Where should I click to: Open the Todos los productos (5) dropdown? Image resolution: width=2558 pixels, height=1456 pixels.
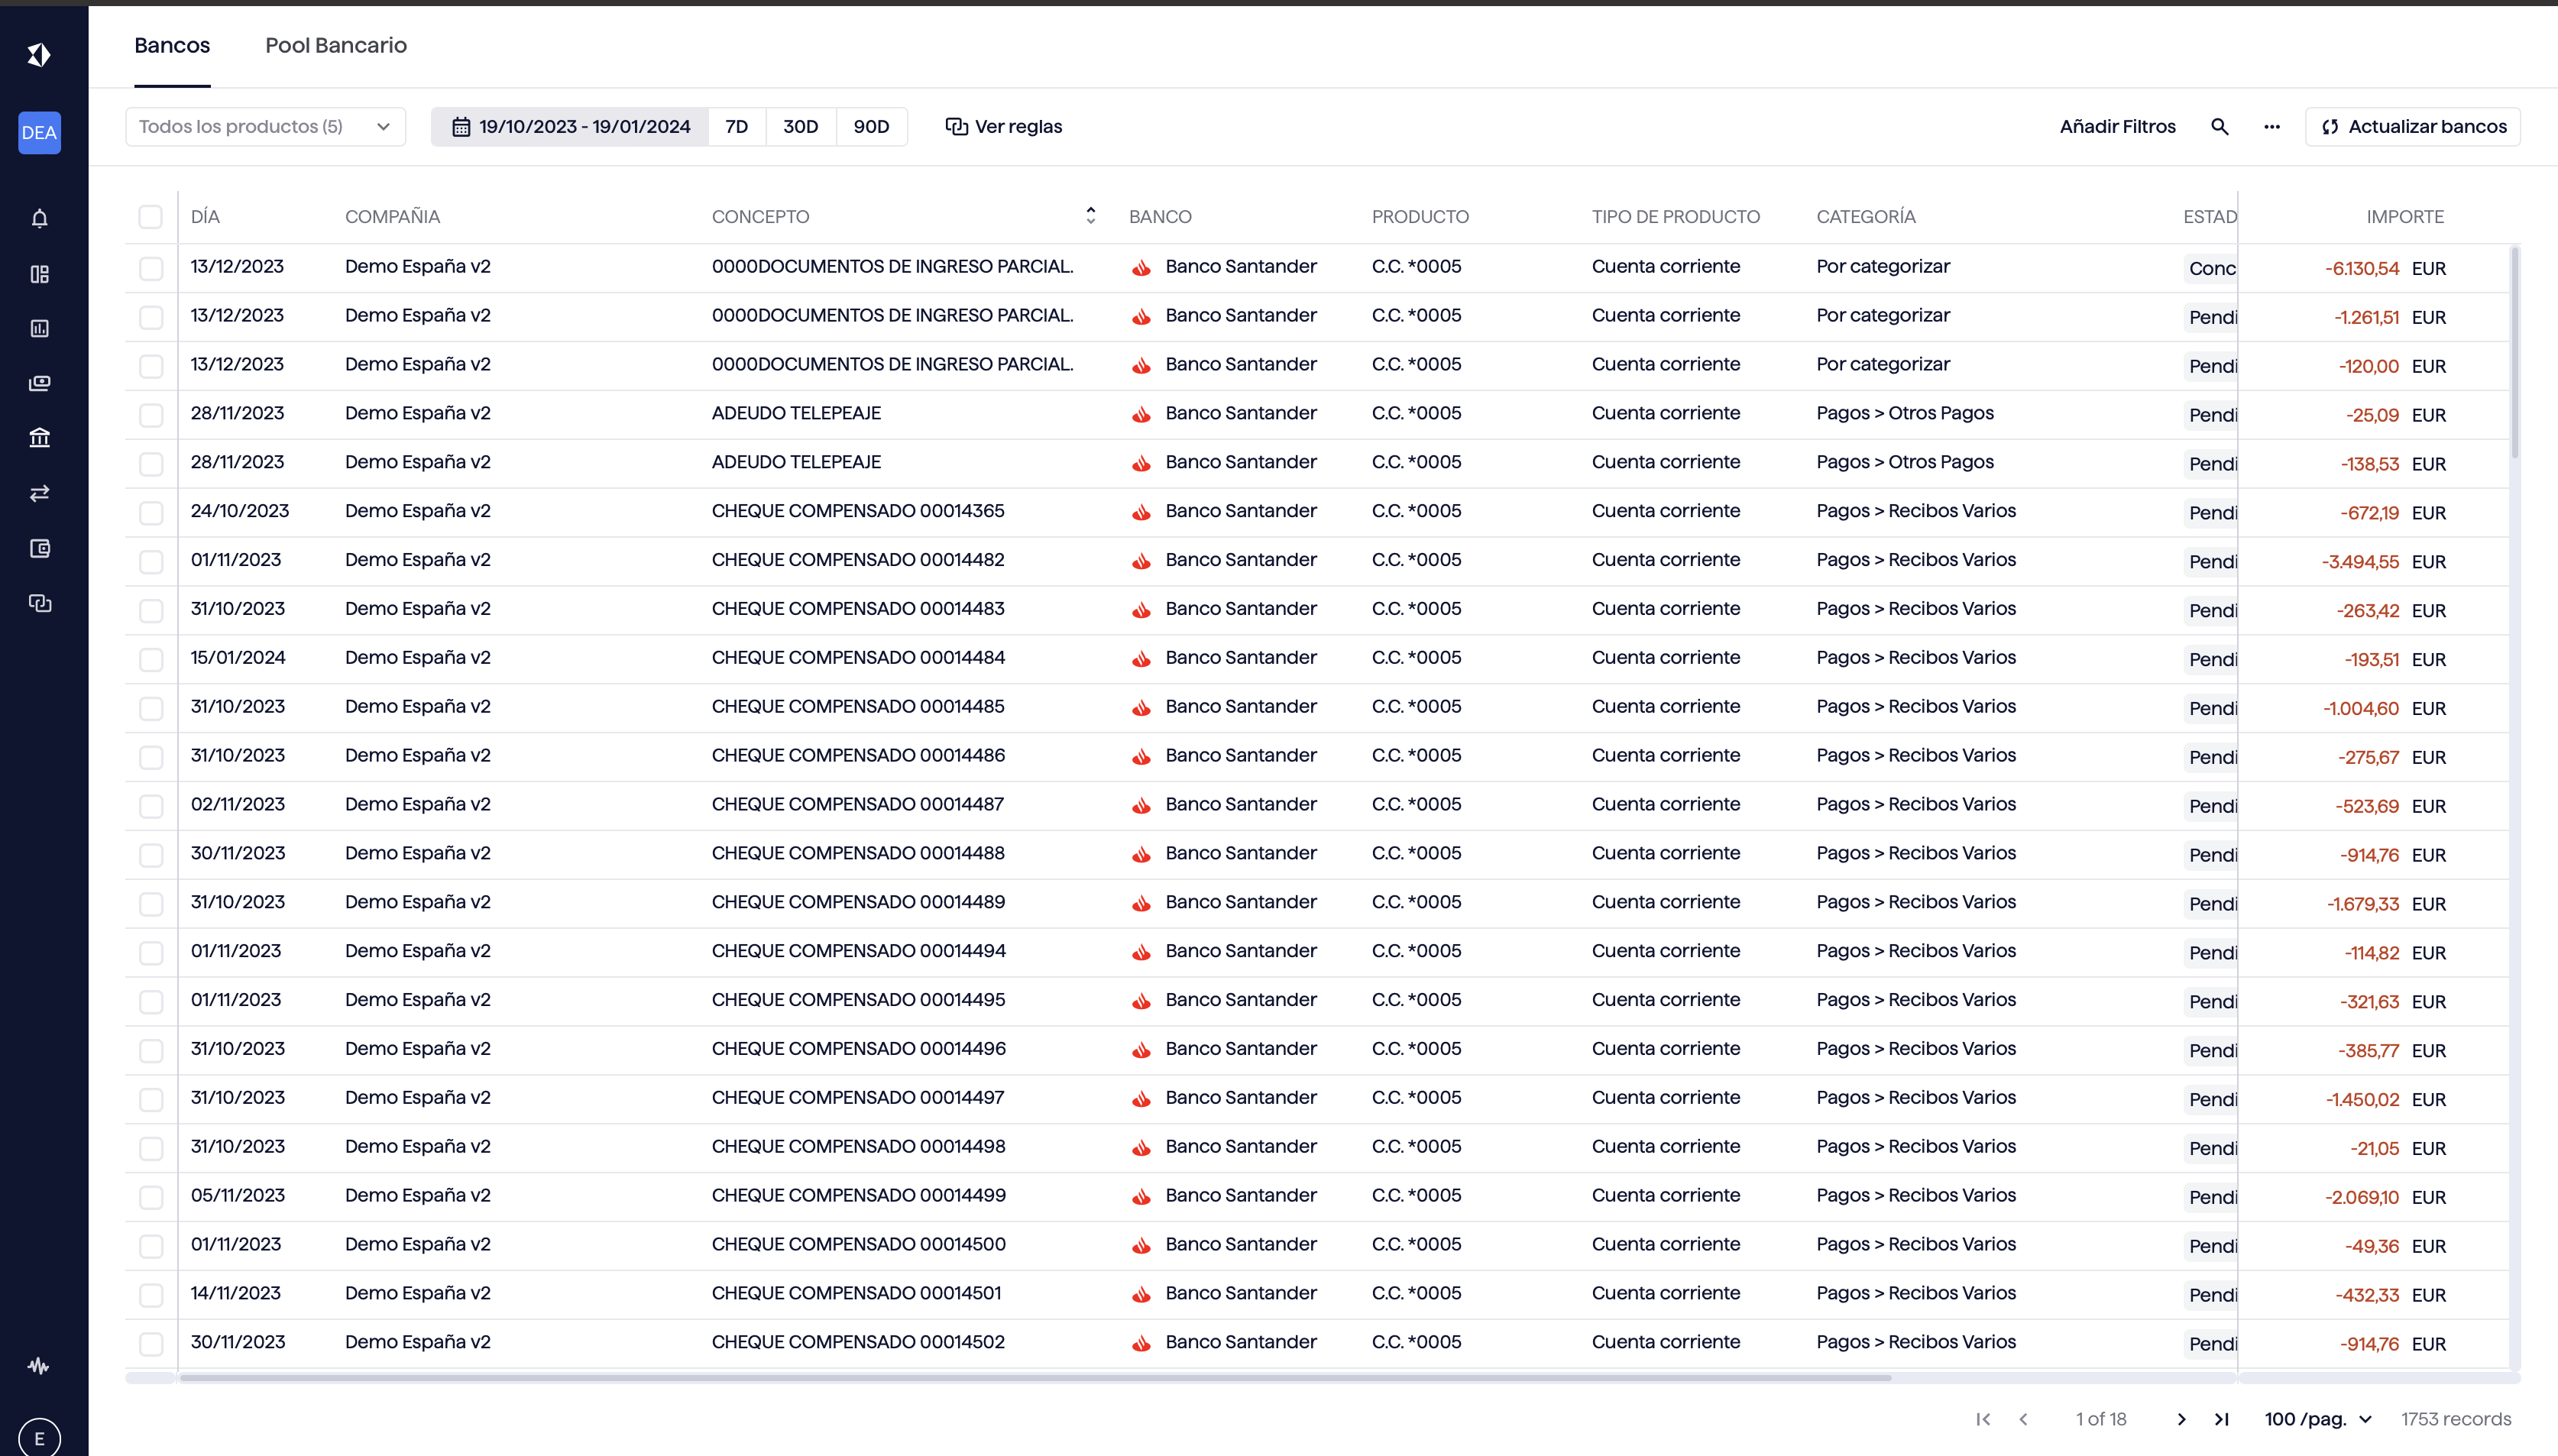(265, 127)
